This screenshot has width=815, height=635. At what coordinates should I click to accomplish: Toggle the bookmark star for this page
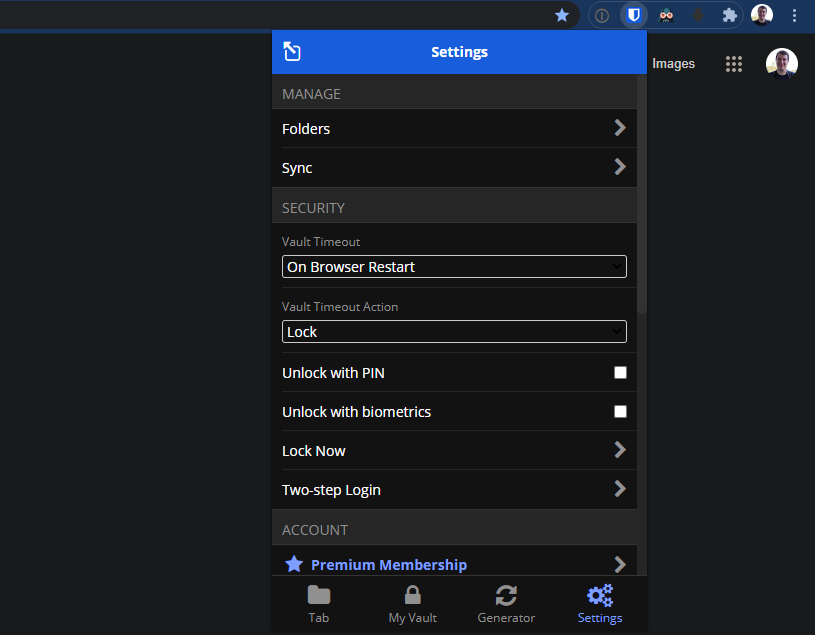click(x=562, y=15)
